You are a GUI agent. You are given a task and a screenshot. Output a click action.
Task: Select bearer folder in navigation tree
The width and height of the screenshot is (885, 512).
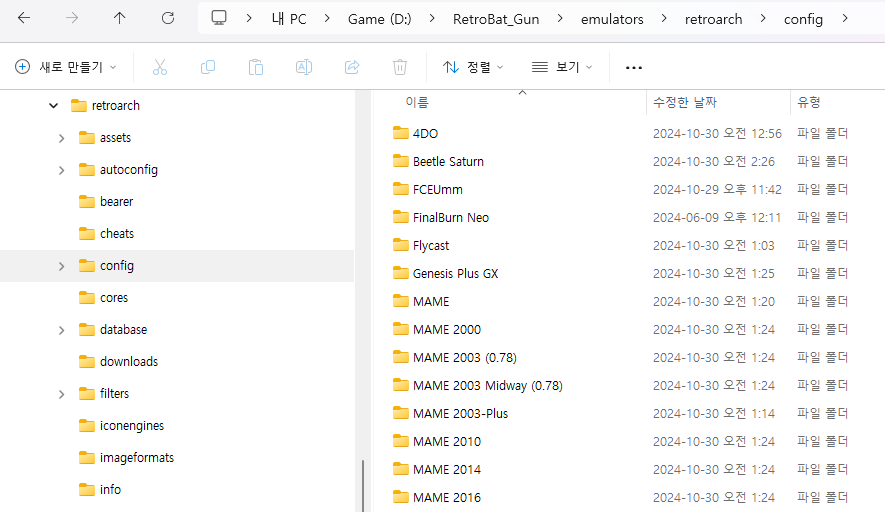(x=106, y=202)
